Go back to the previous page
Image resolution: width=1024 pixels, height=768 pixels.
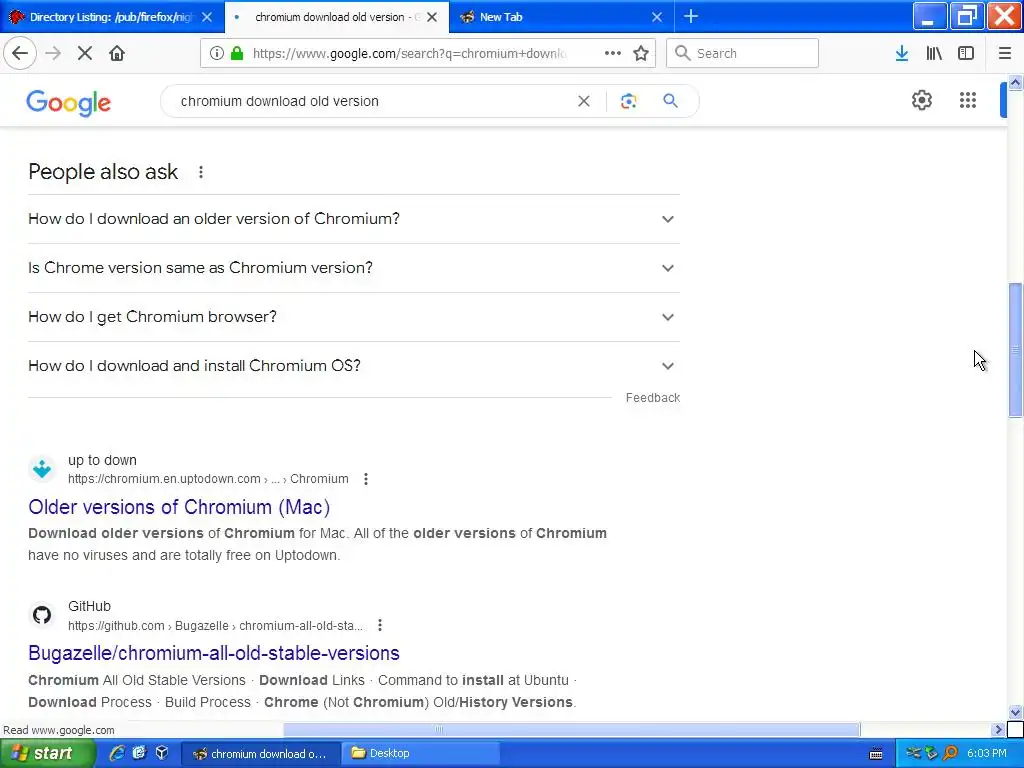tap(20, 54)
